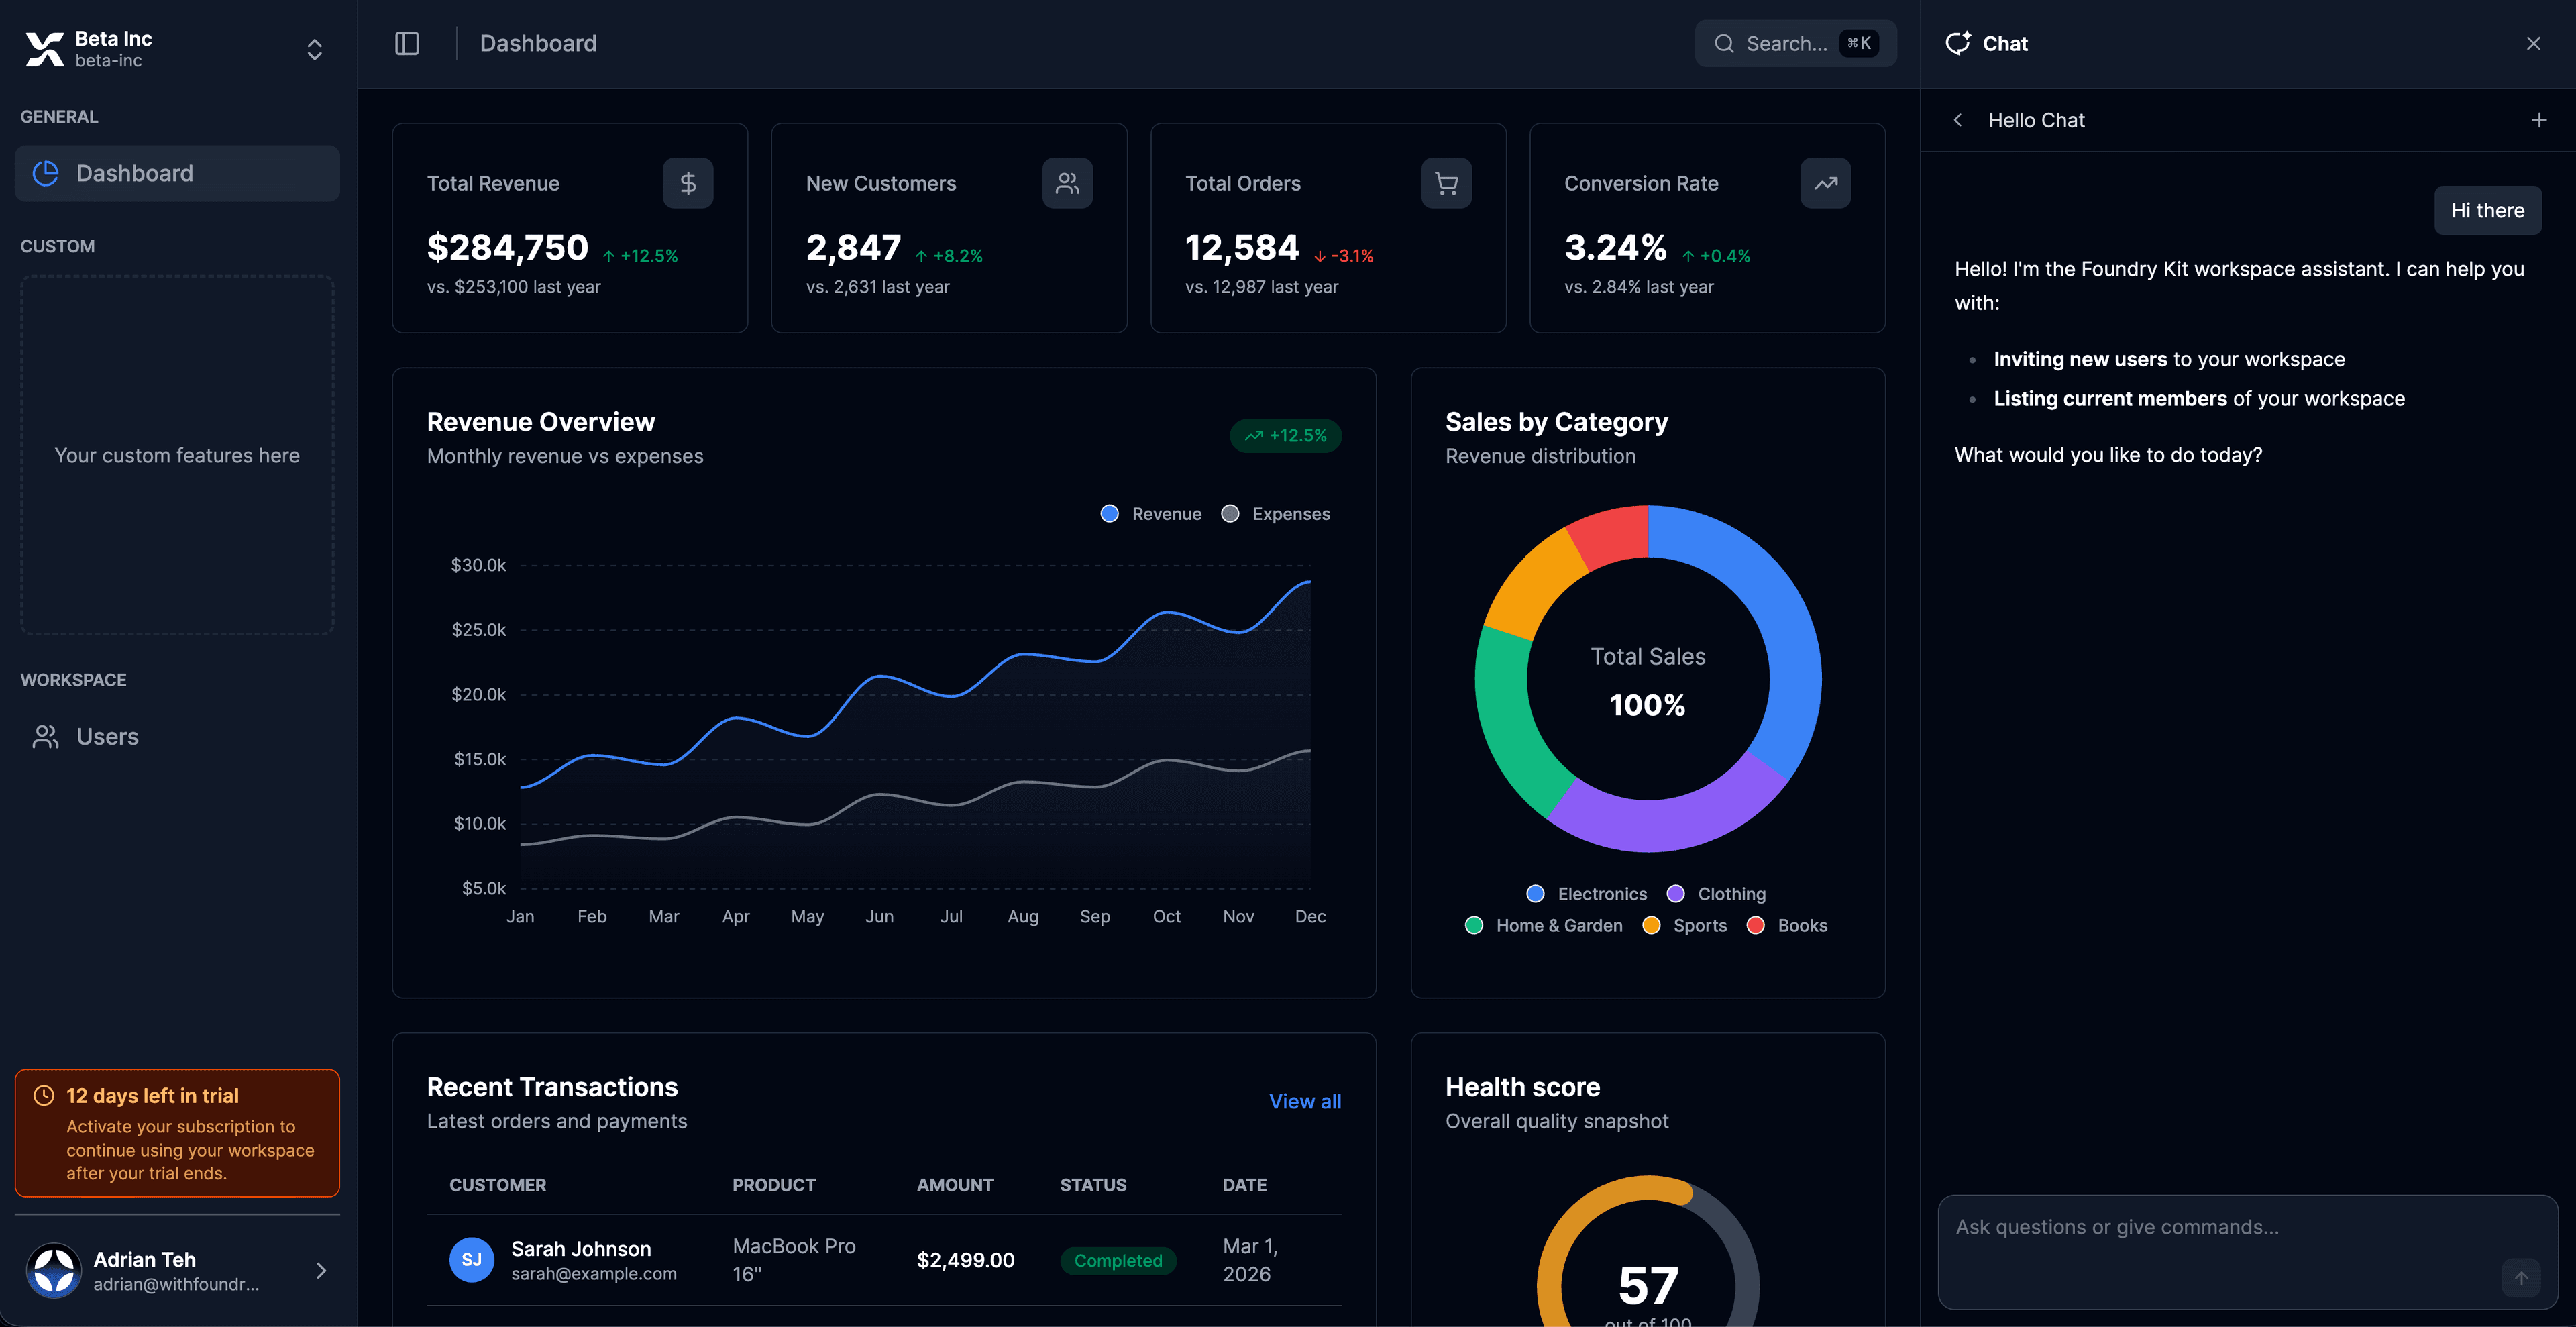Go back using the chat arrow

pos(1958,120)
